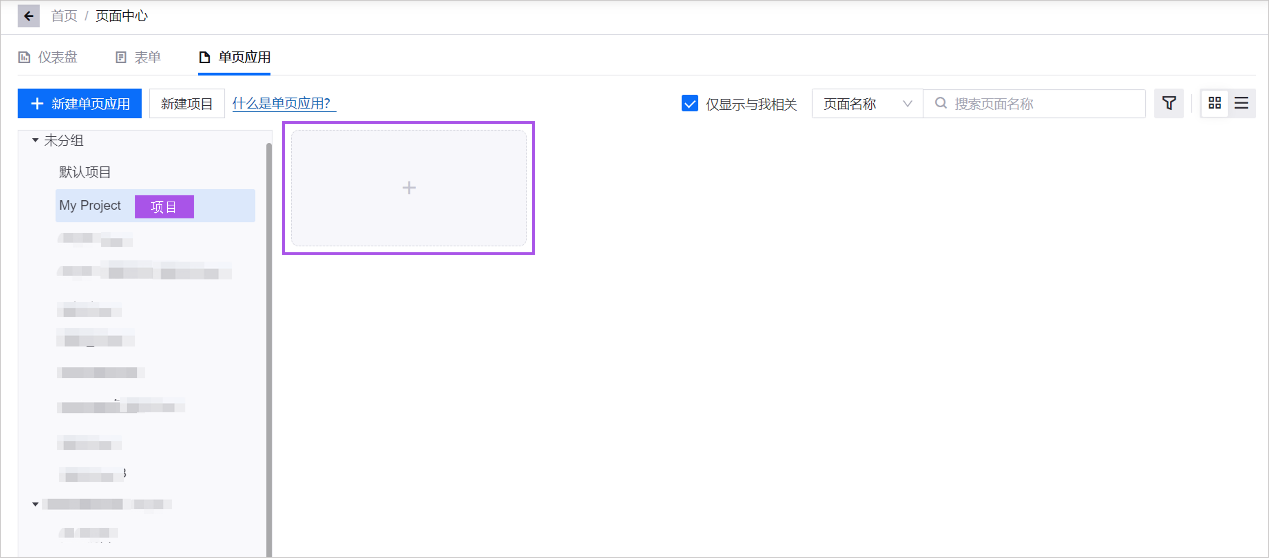Viewport: 1269px width, 558px height.
Task: Click the back arrow icon
Action: 29,16
